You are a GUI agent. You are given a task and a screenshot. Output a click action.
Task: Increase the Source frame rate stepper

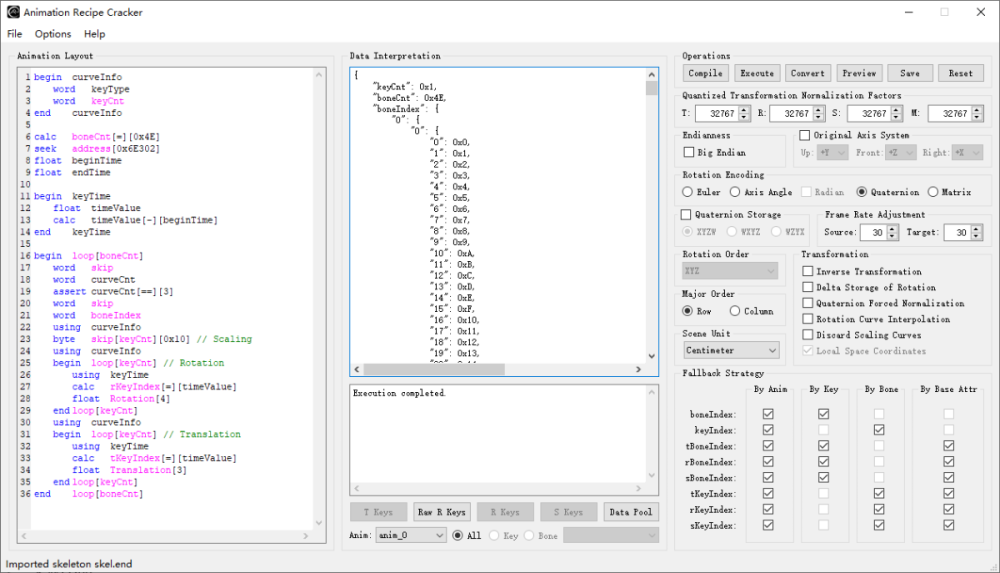(890, 228)
